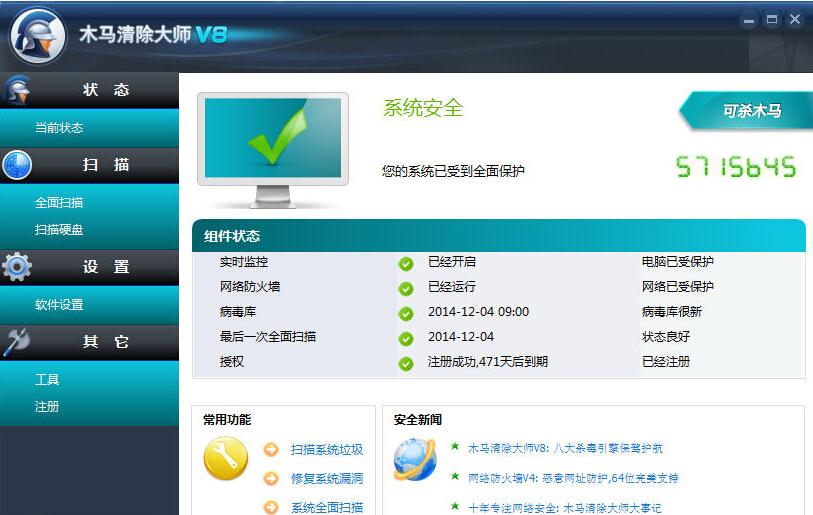Viewport: 813px width, 515px height.
Task: Start 全面扫描 from the sidebar
Action: 59,202
